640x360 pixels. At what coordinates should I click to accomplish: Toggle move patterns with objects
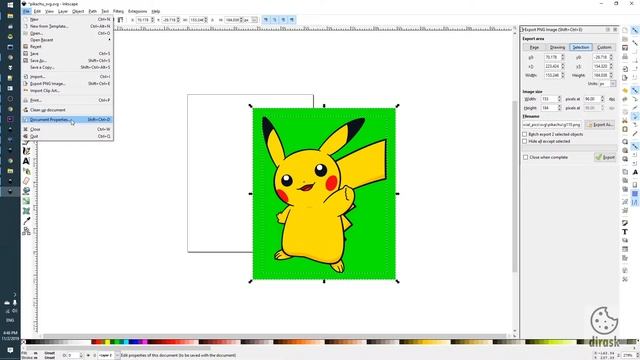(292, 20)
